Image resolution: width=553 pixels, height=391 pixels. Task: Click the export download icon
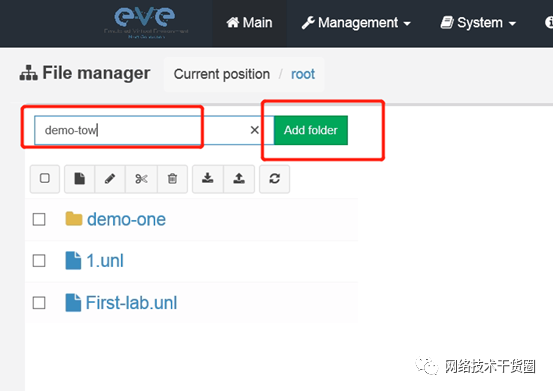[x=208, y=179]
